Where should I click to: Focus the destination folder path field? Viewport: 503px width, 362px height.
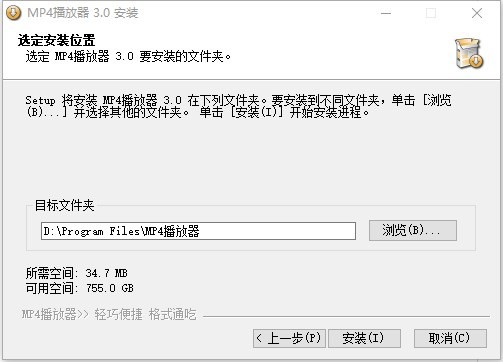coord(198,231)
